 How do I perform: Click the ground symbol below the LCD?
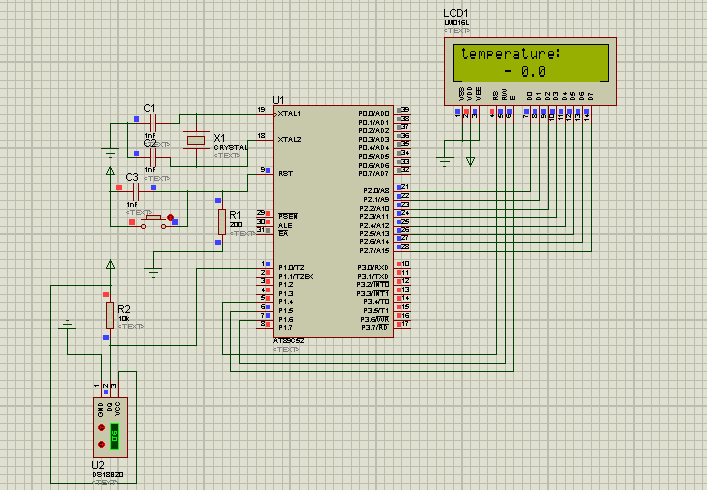(445, 161)
